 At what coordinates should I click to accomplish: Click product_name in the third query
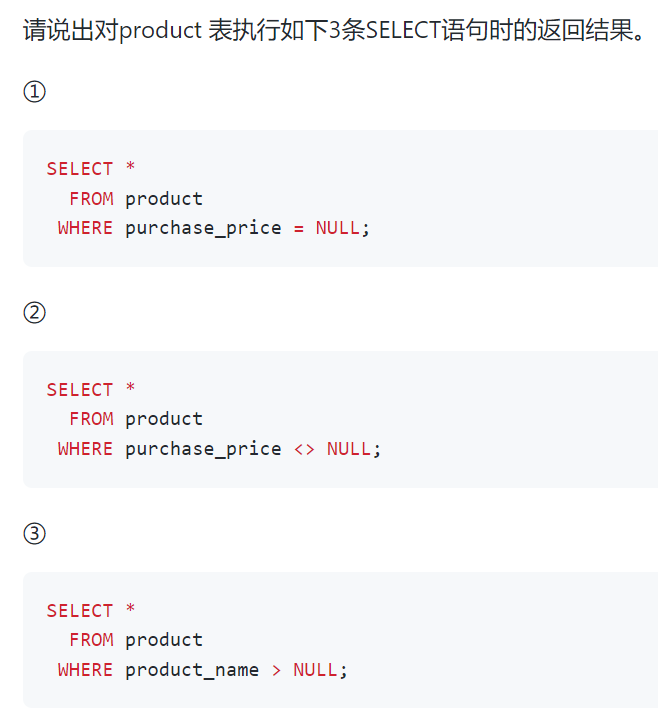[x=192, y=670]
